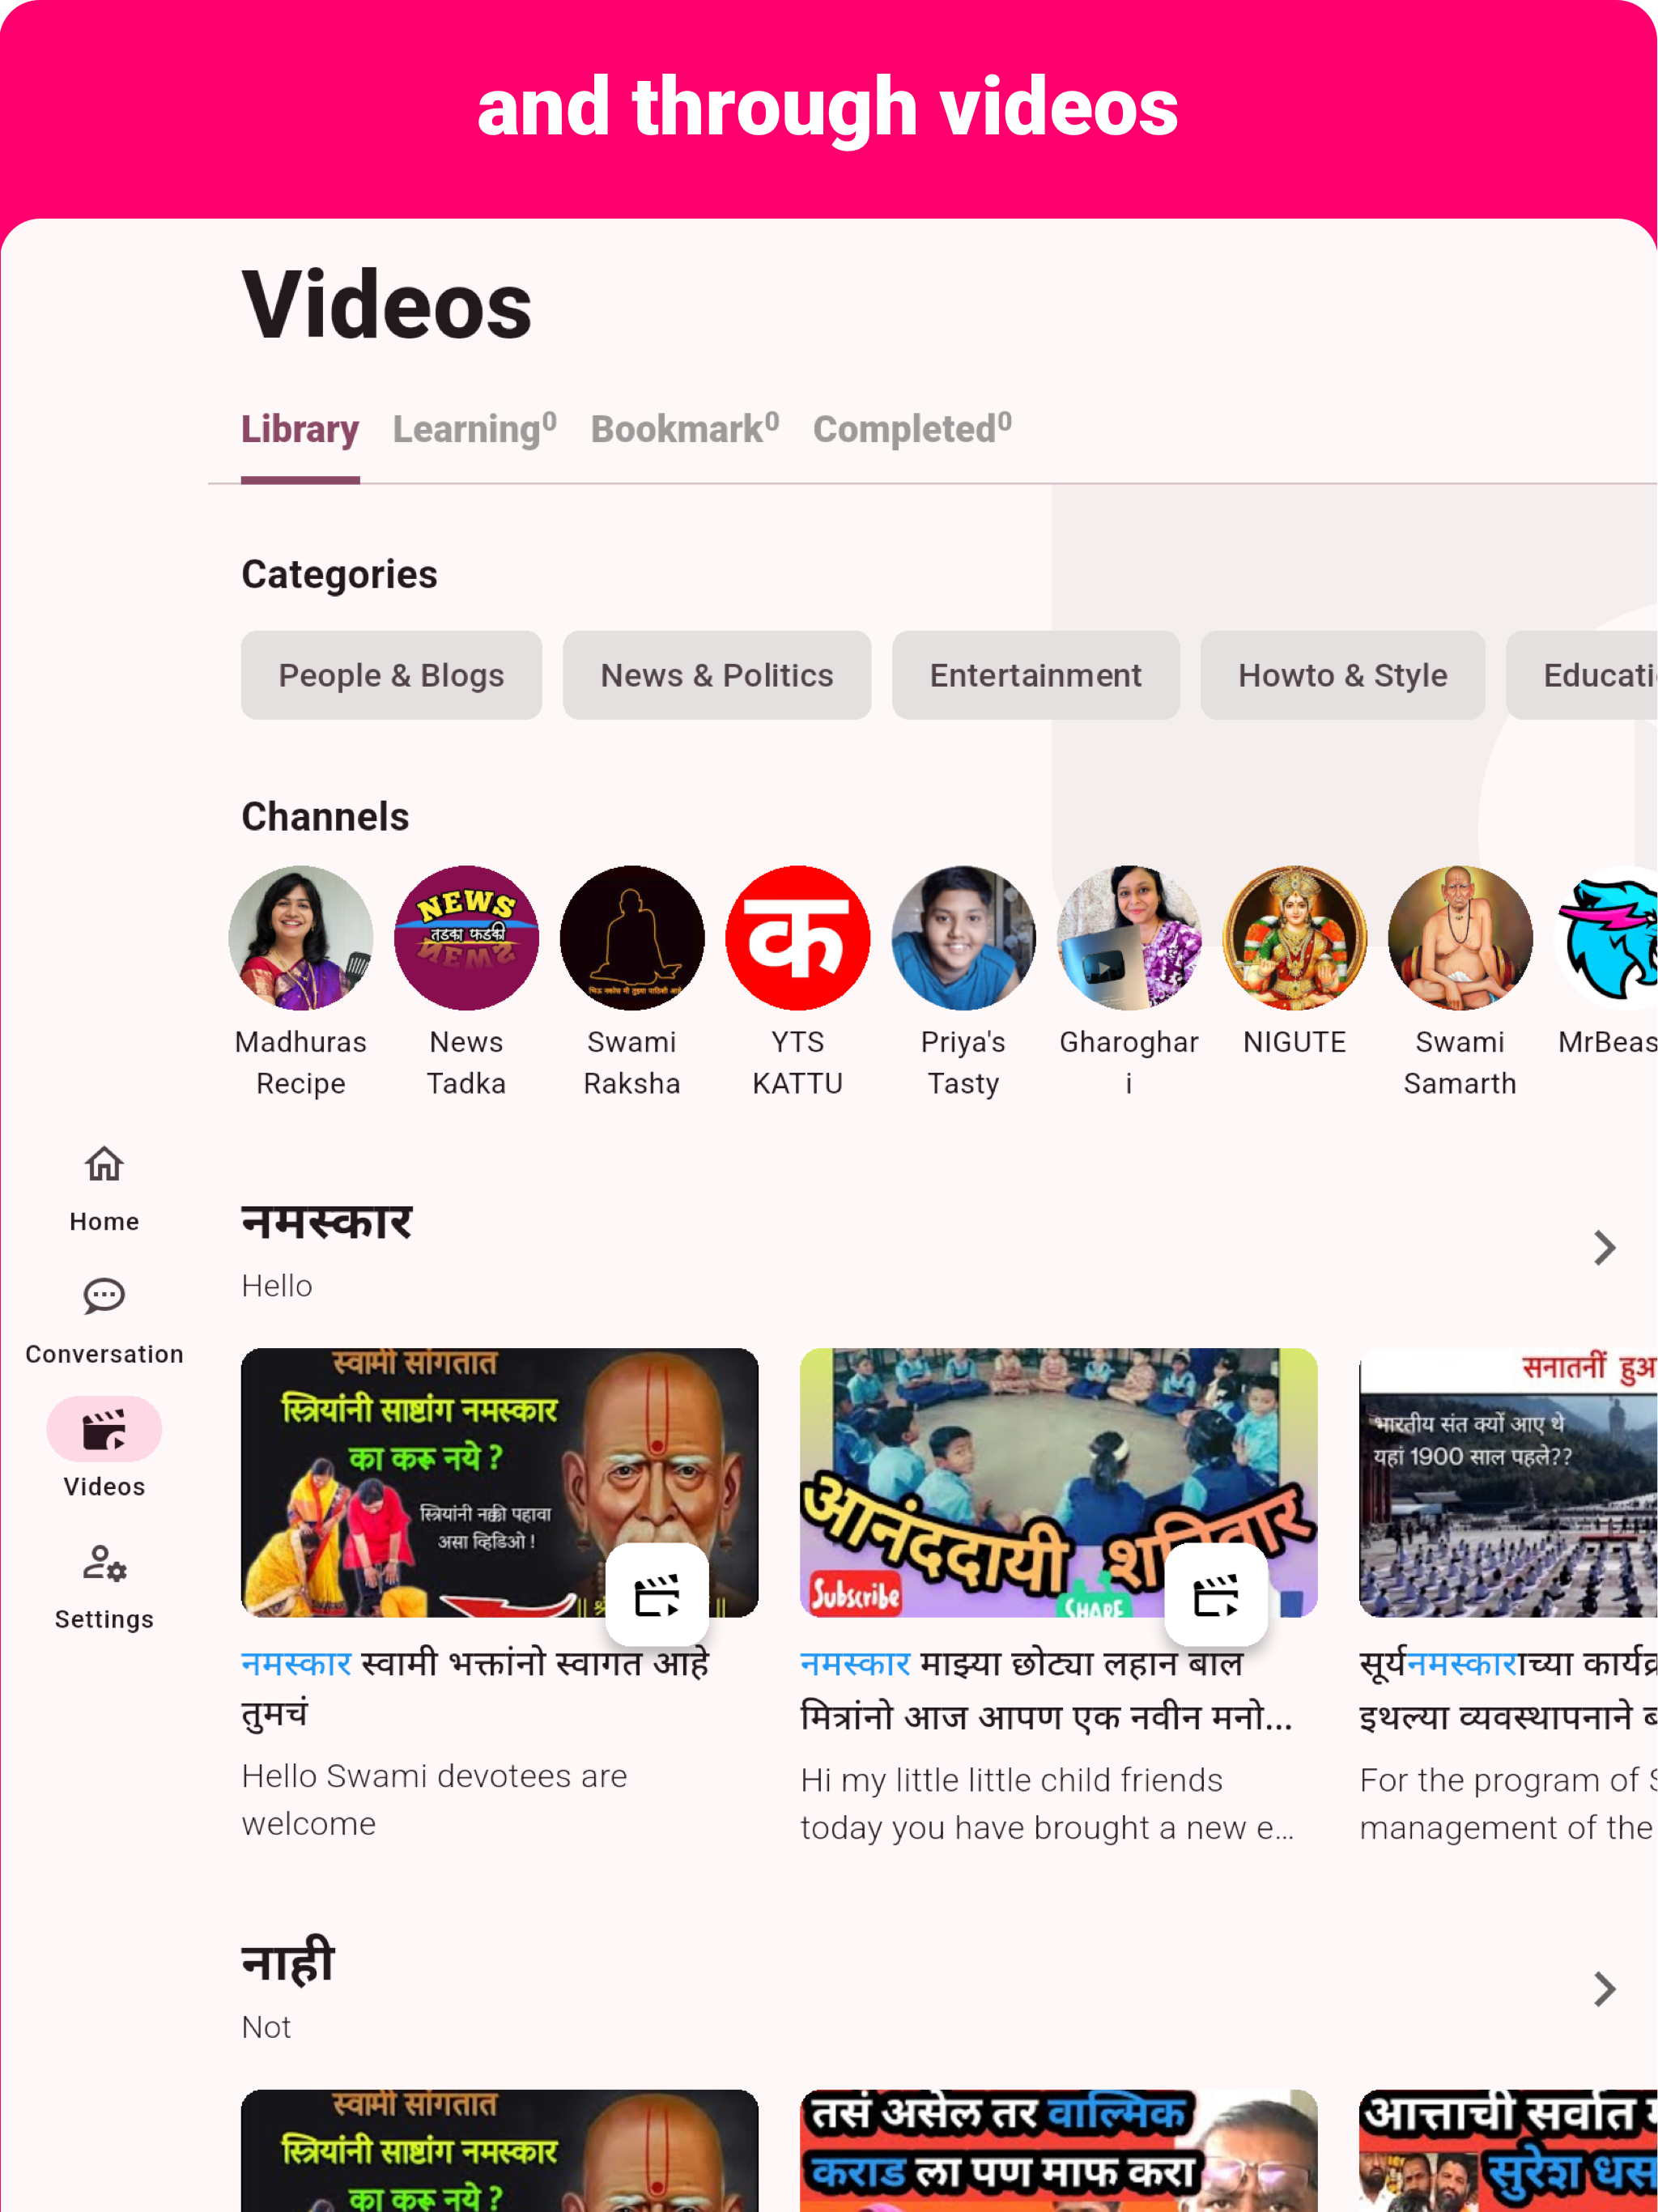Screen dimensions: 1658x2212
Task: Expand the नाही Not section arrow
Action: click(1605, 1989)
